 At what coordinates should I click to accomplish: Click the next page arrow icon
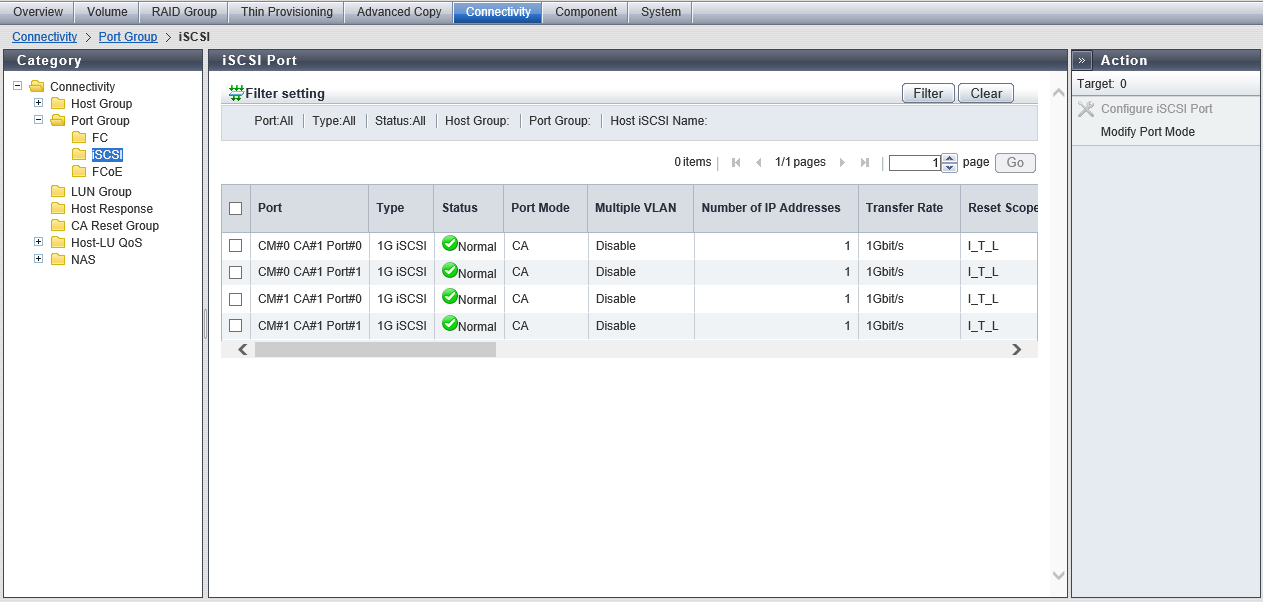(842, 162)
